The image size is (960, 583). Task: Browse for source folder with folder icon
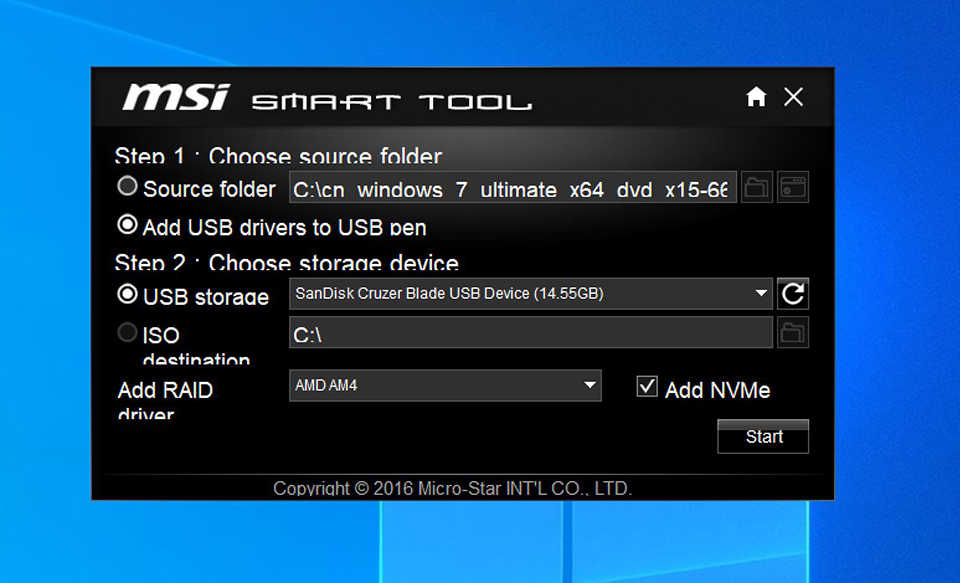[x=757, y=187]
